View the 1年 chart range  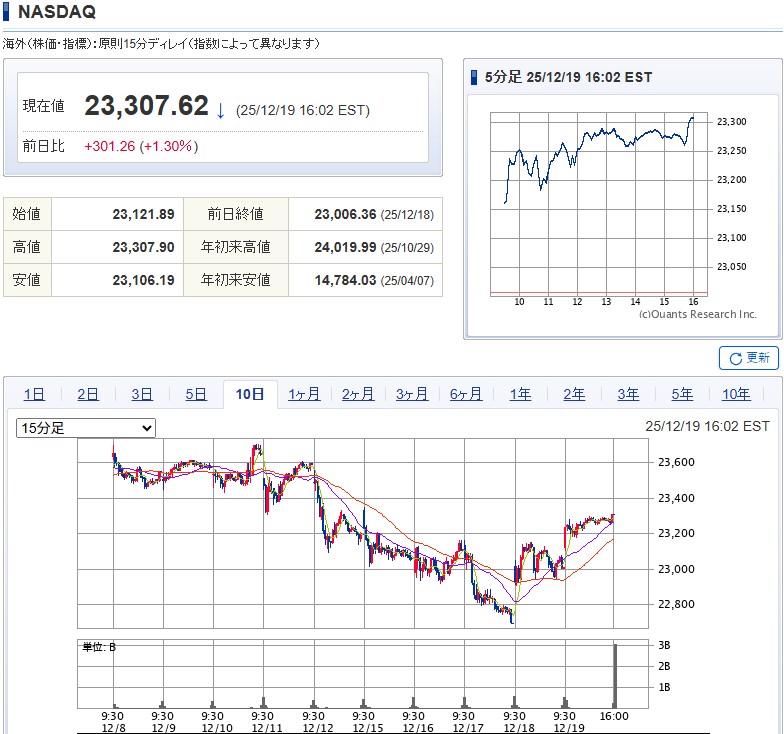[520, 394]
